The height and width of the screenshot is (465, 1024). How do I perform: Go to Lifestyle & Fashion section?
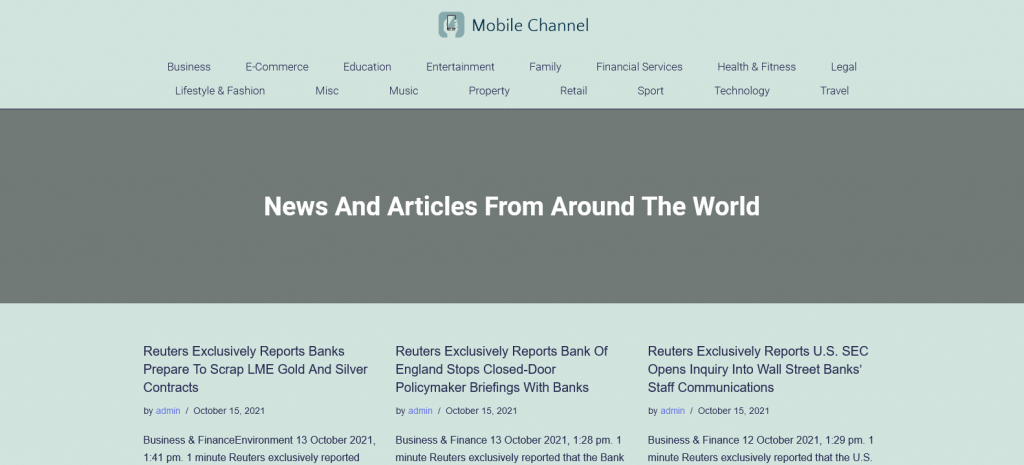pyautogui.click(x=220, y=91)
